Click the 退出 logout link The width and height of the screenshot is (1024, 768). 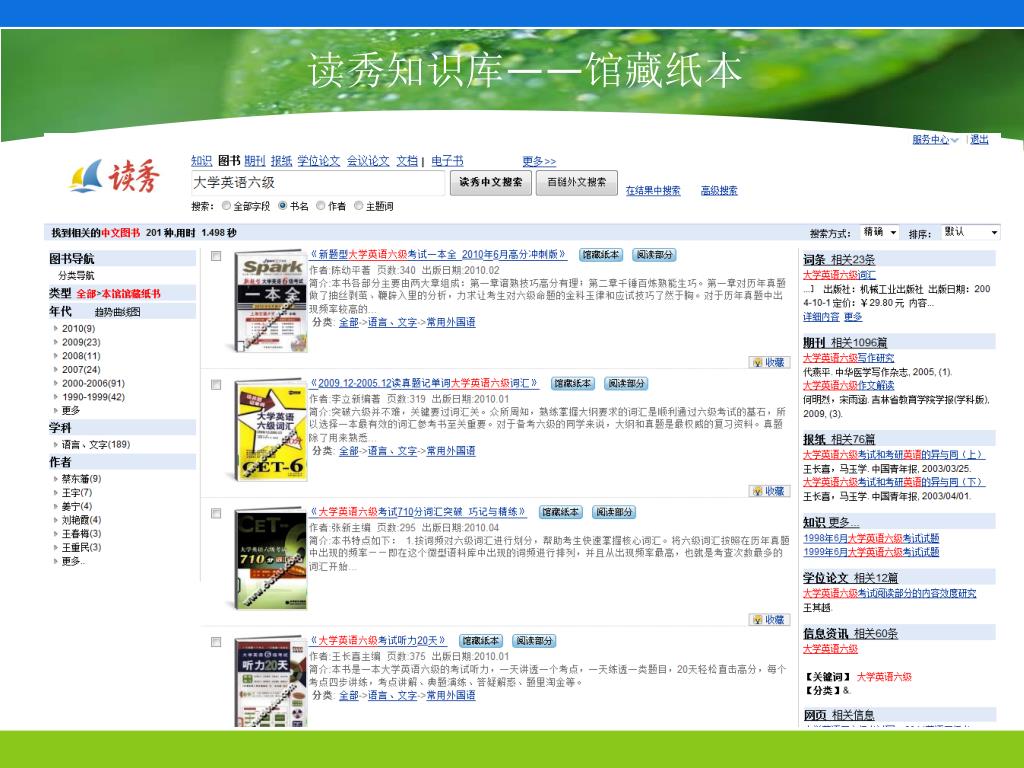coord(979,140)
